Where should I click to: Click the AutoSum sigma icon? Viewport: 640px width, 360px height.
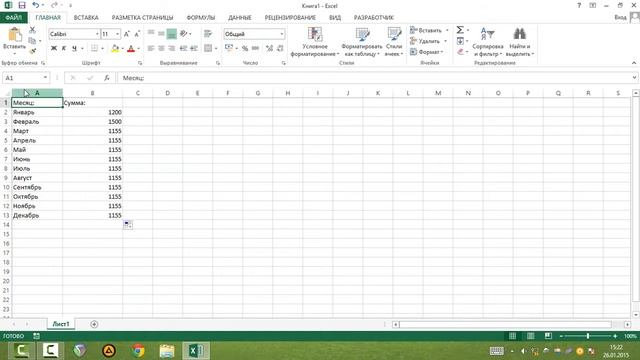(x=460, y=30)
